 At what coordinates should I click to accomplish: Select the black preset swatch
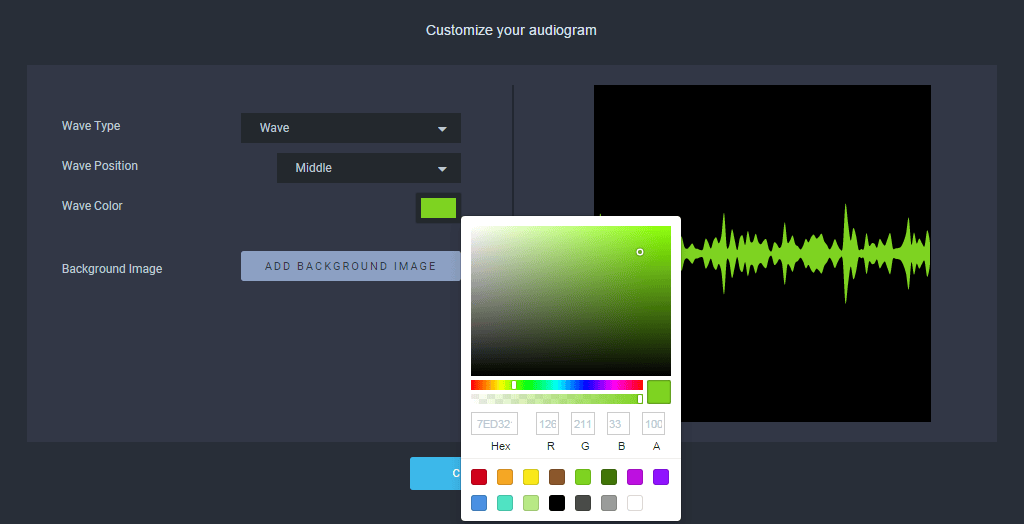coord(557,503)
